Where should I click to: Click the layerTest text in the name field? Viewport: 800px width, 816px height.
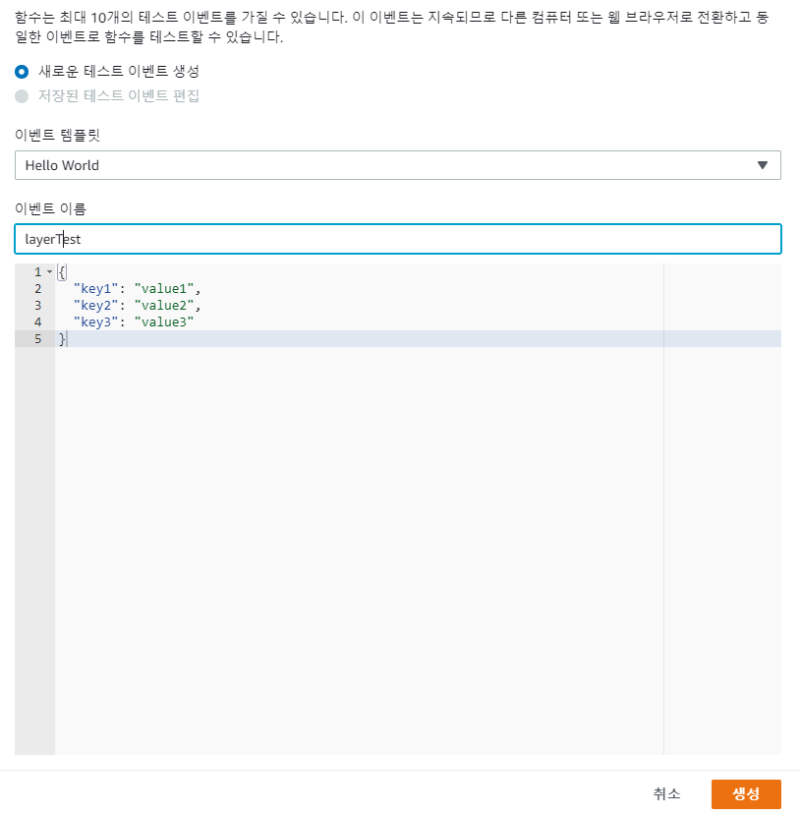(45, 239)
